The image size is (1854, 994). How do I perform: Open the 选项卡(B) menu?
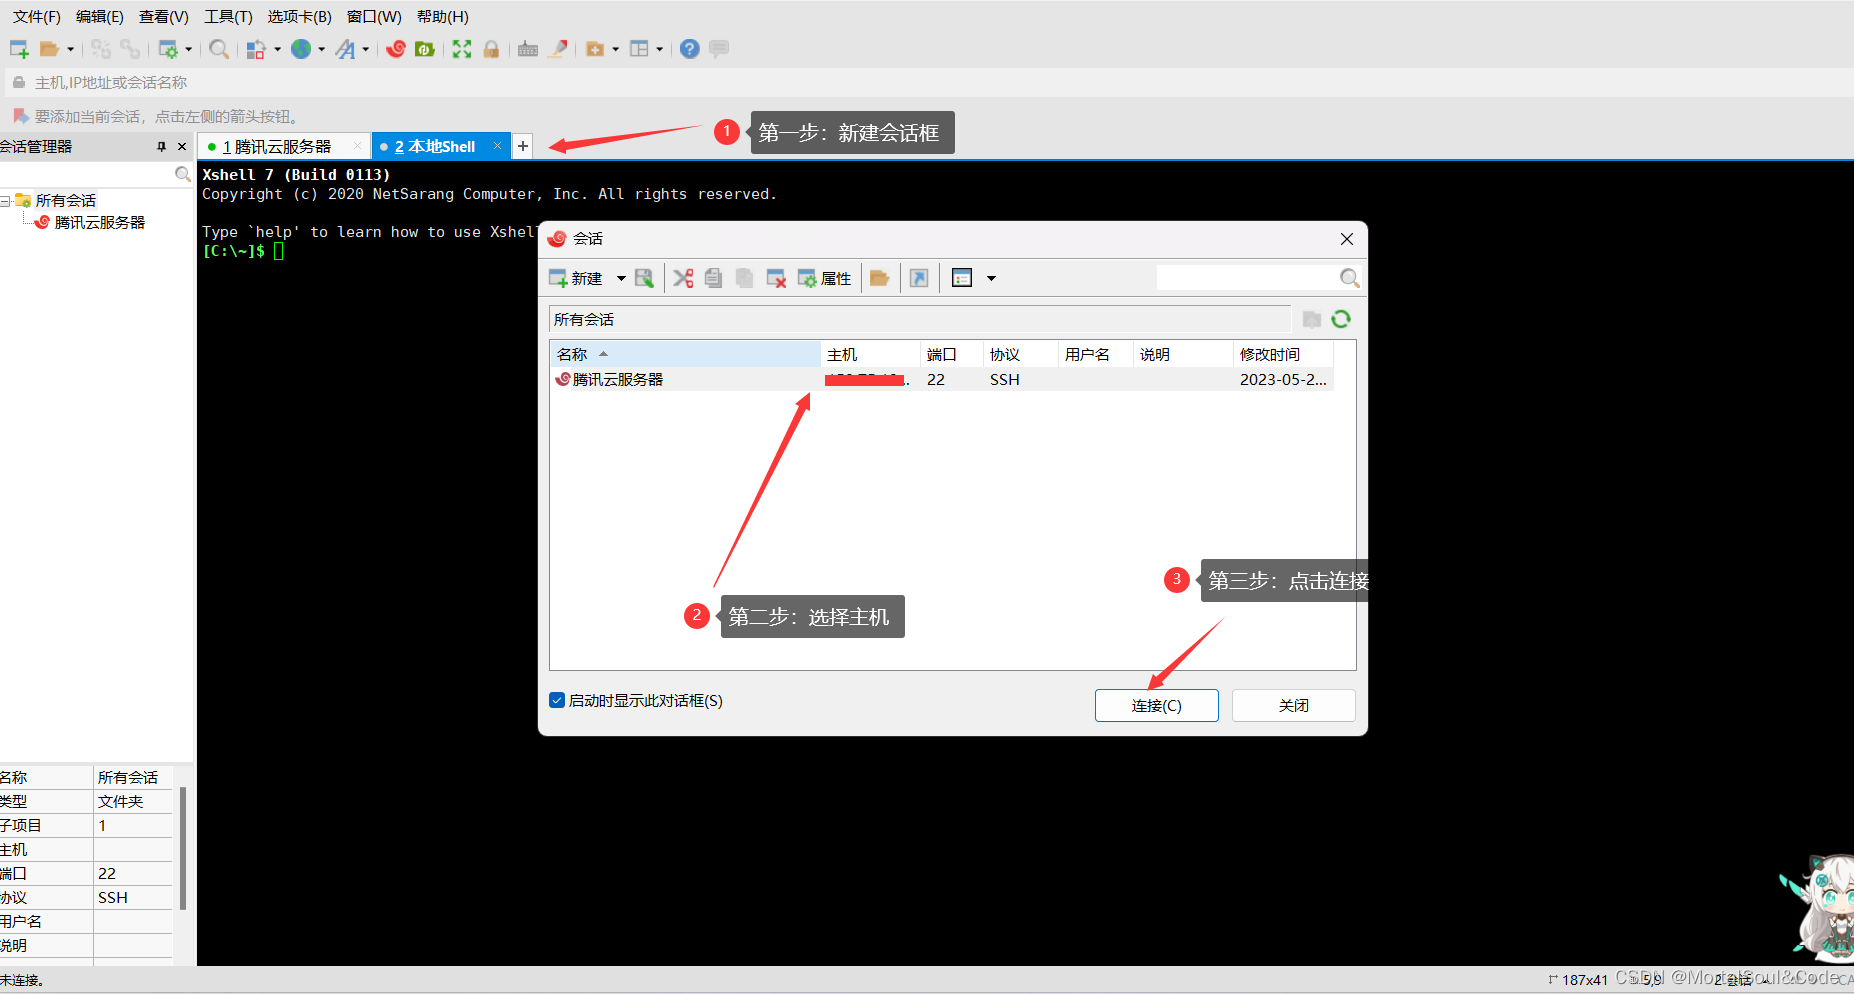click(299, 17)
